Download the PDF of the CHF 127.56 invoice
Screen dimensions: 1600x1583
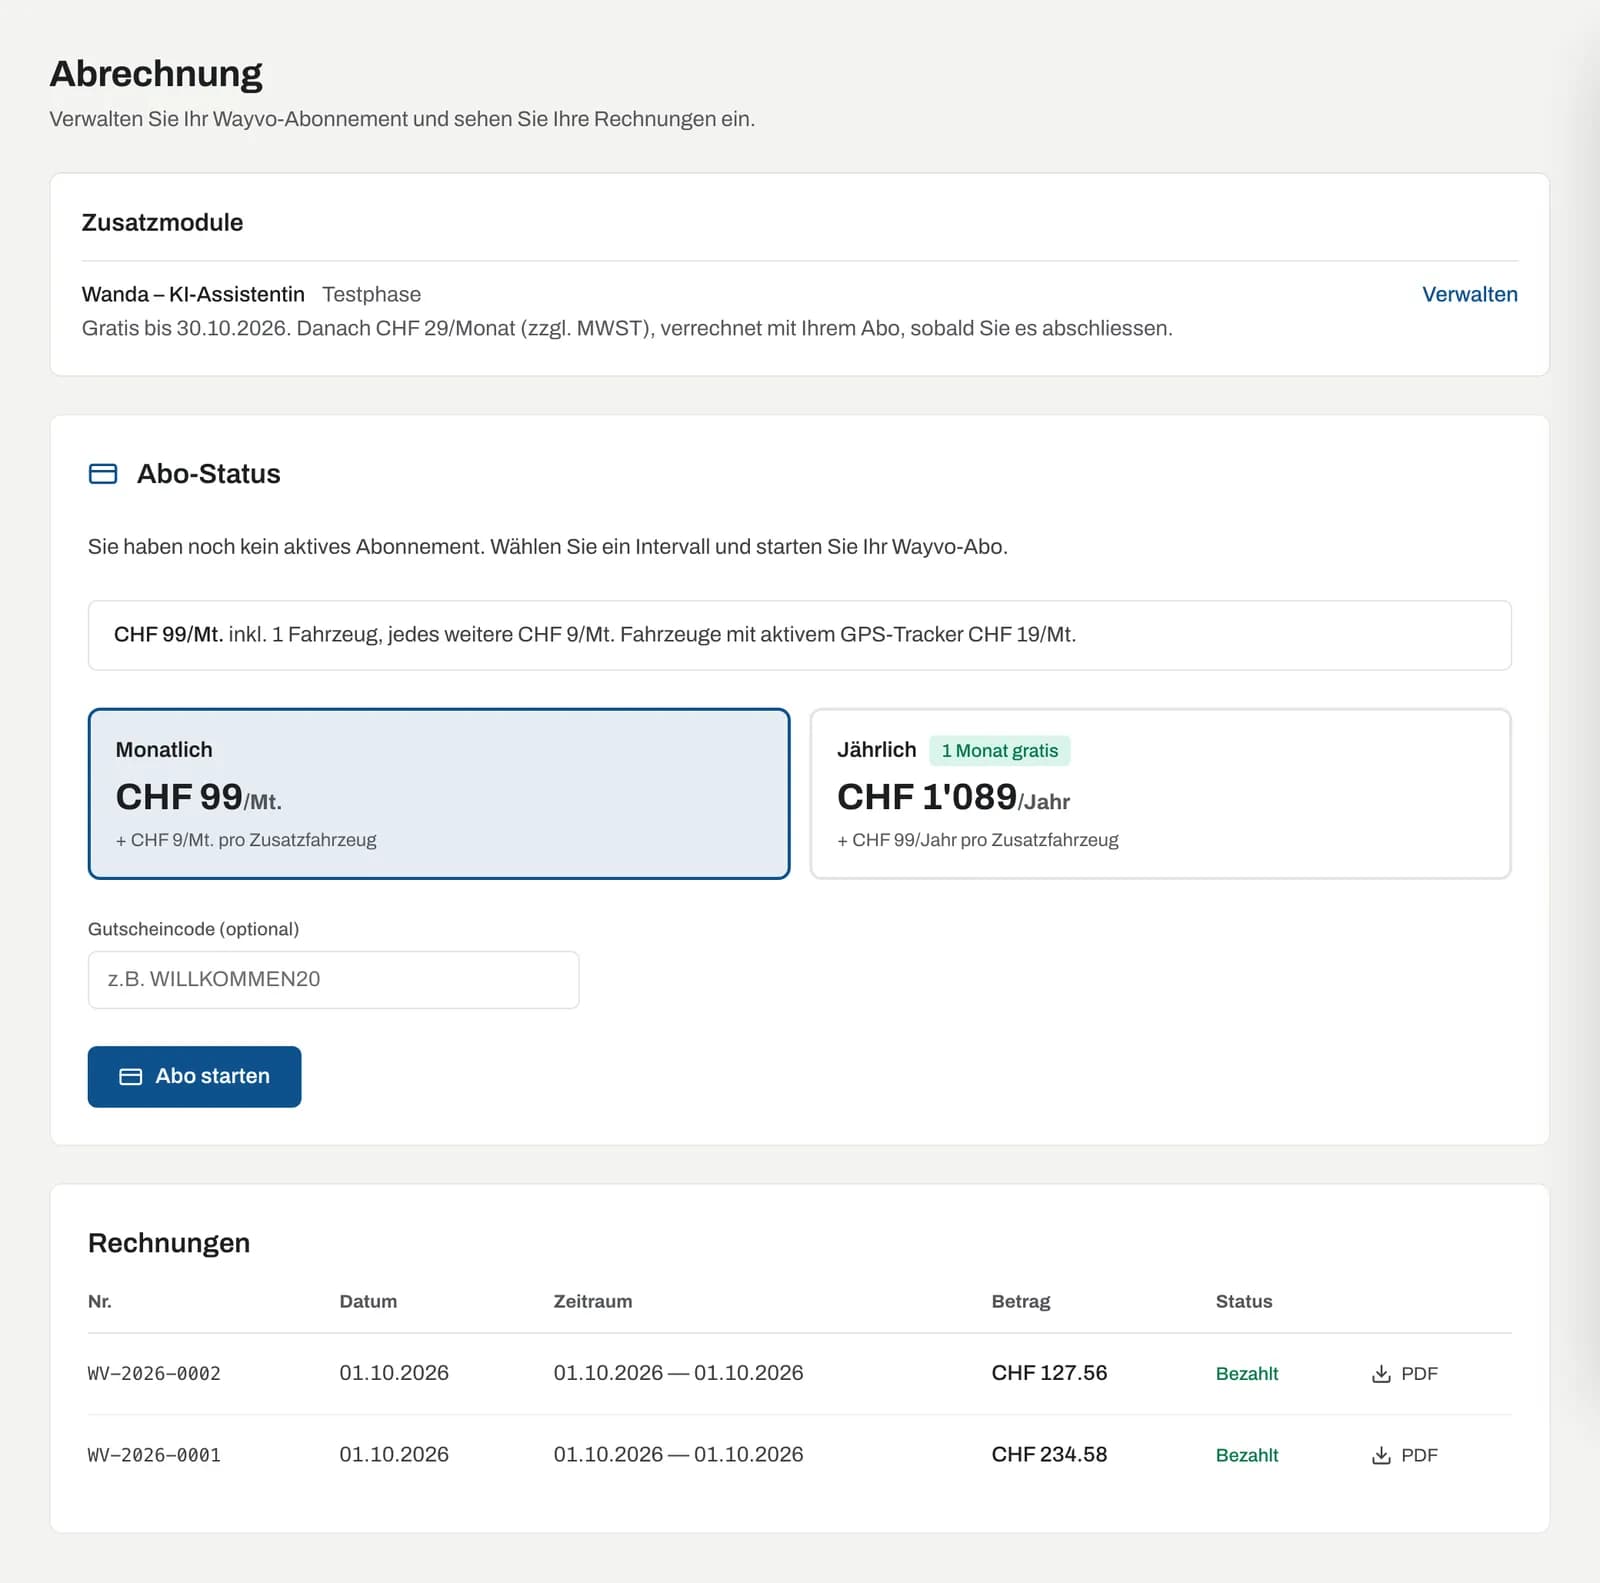pos(1404,1374)
